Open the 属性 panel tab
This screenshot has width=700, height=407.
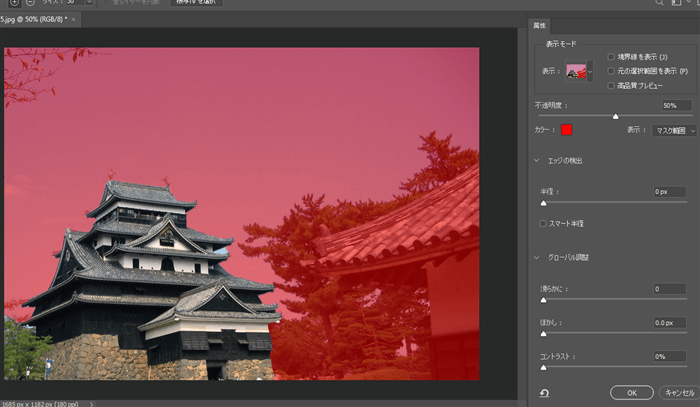(539, 25)
